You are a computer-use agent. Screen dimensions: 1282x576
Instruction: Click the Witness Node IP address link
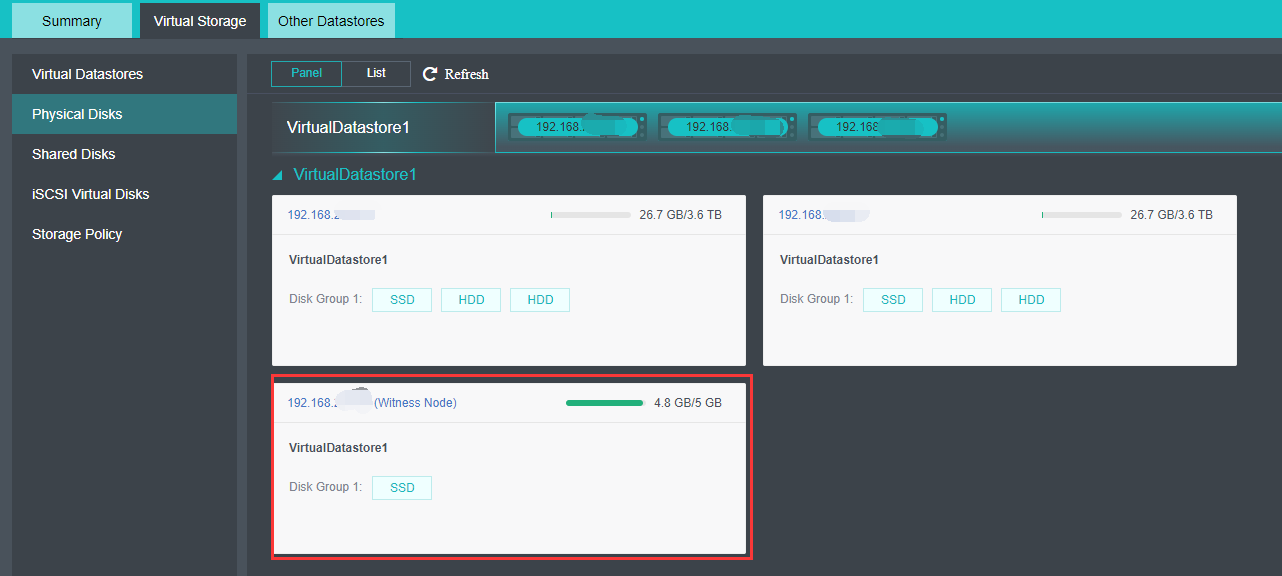pyautogui.click(x=310, y=402)
